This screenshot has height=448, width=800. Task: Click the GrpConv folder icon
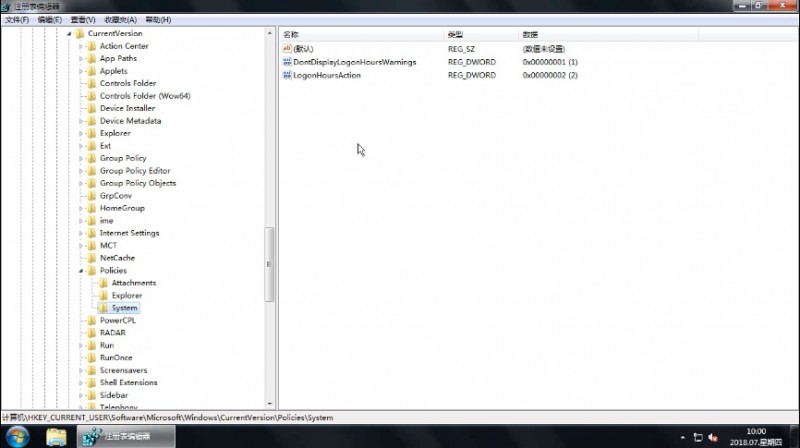click(x=92, y=195)
